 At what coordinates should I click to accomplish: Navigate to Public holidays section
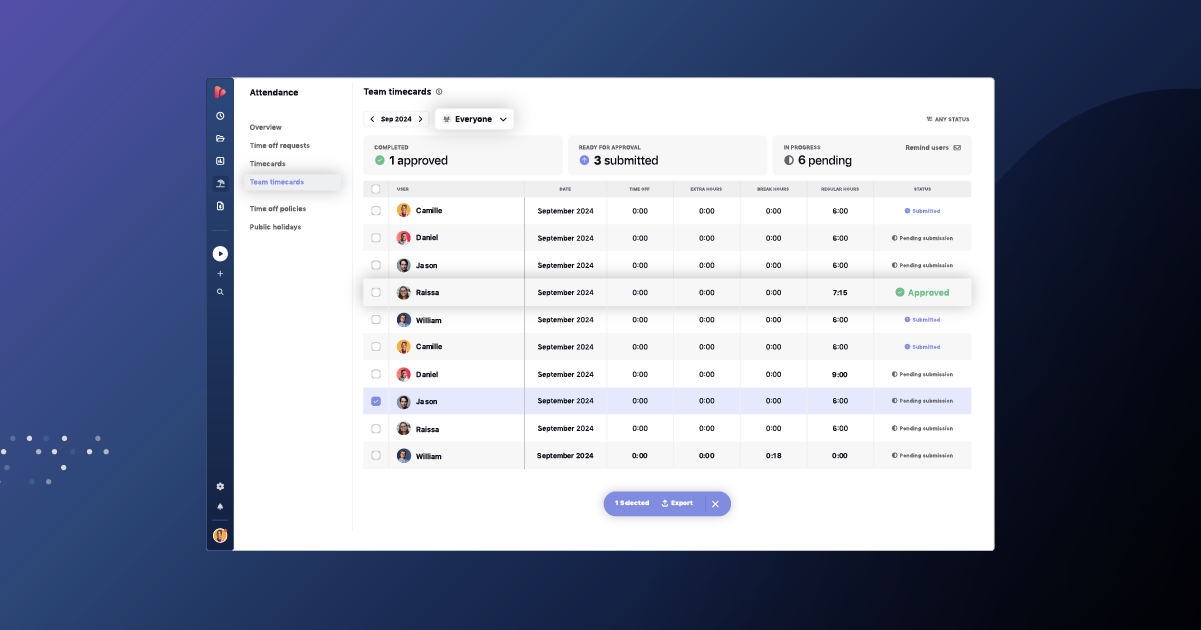click(x=275, y=227)
